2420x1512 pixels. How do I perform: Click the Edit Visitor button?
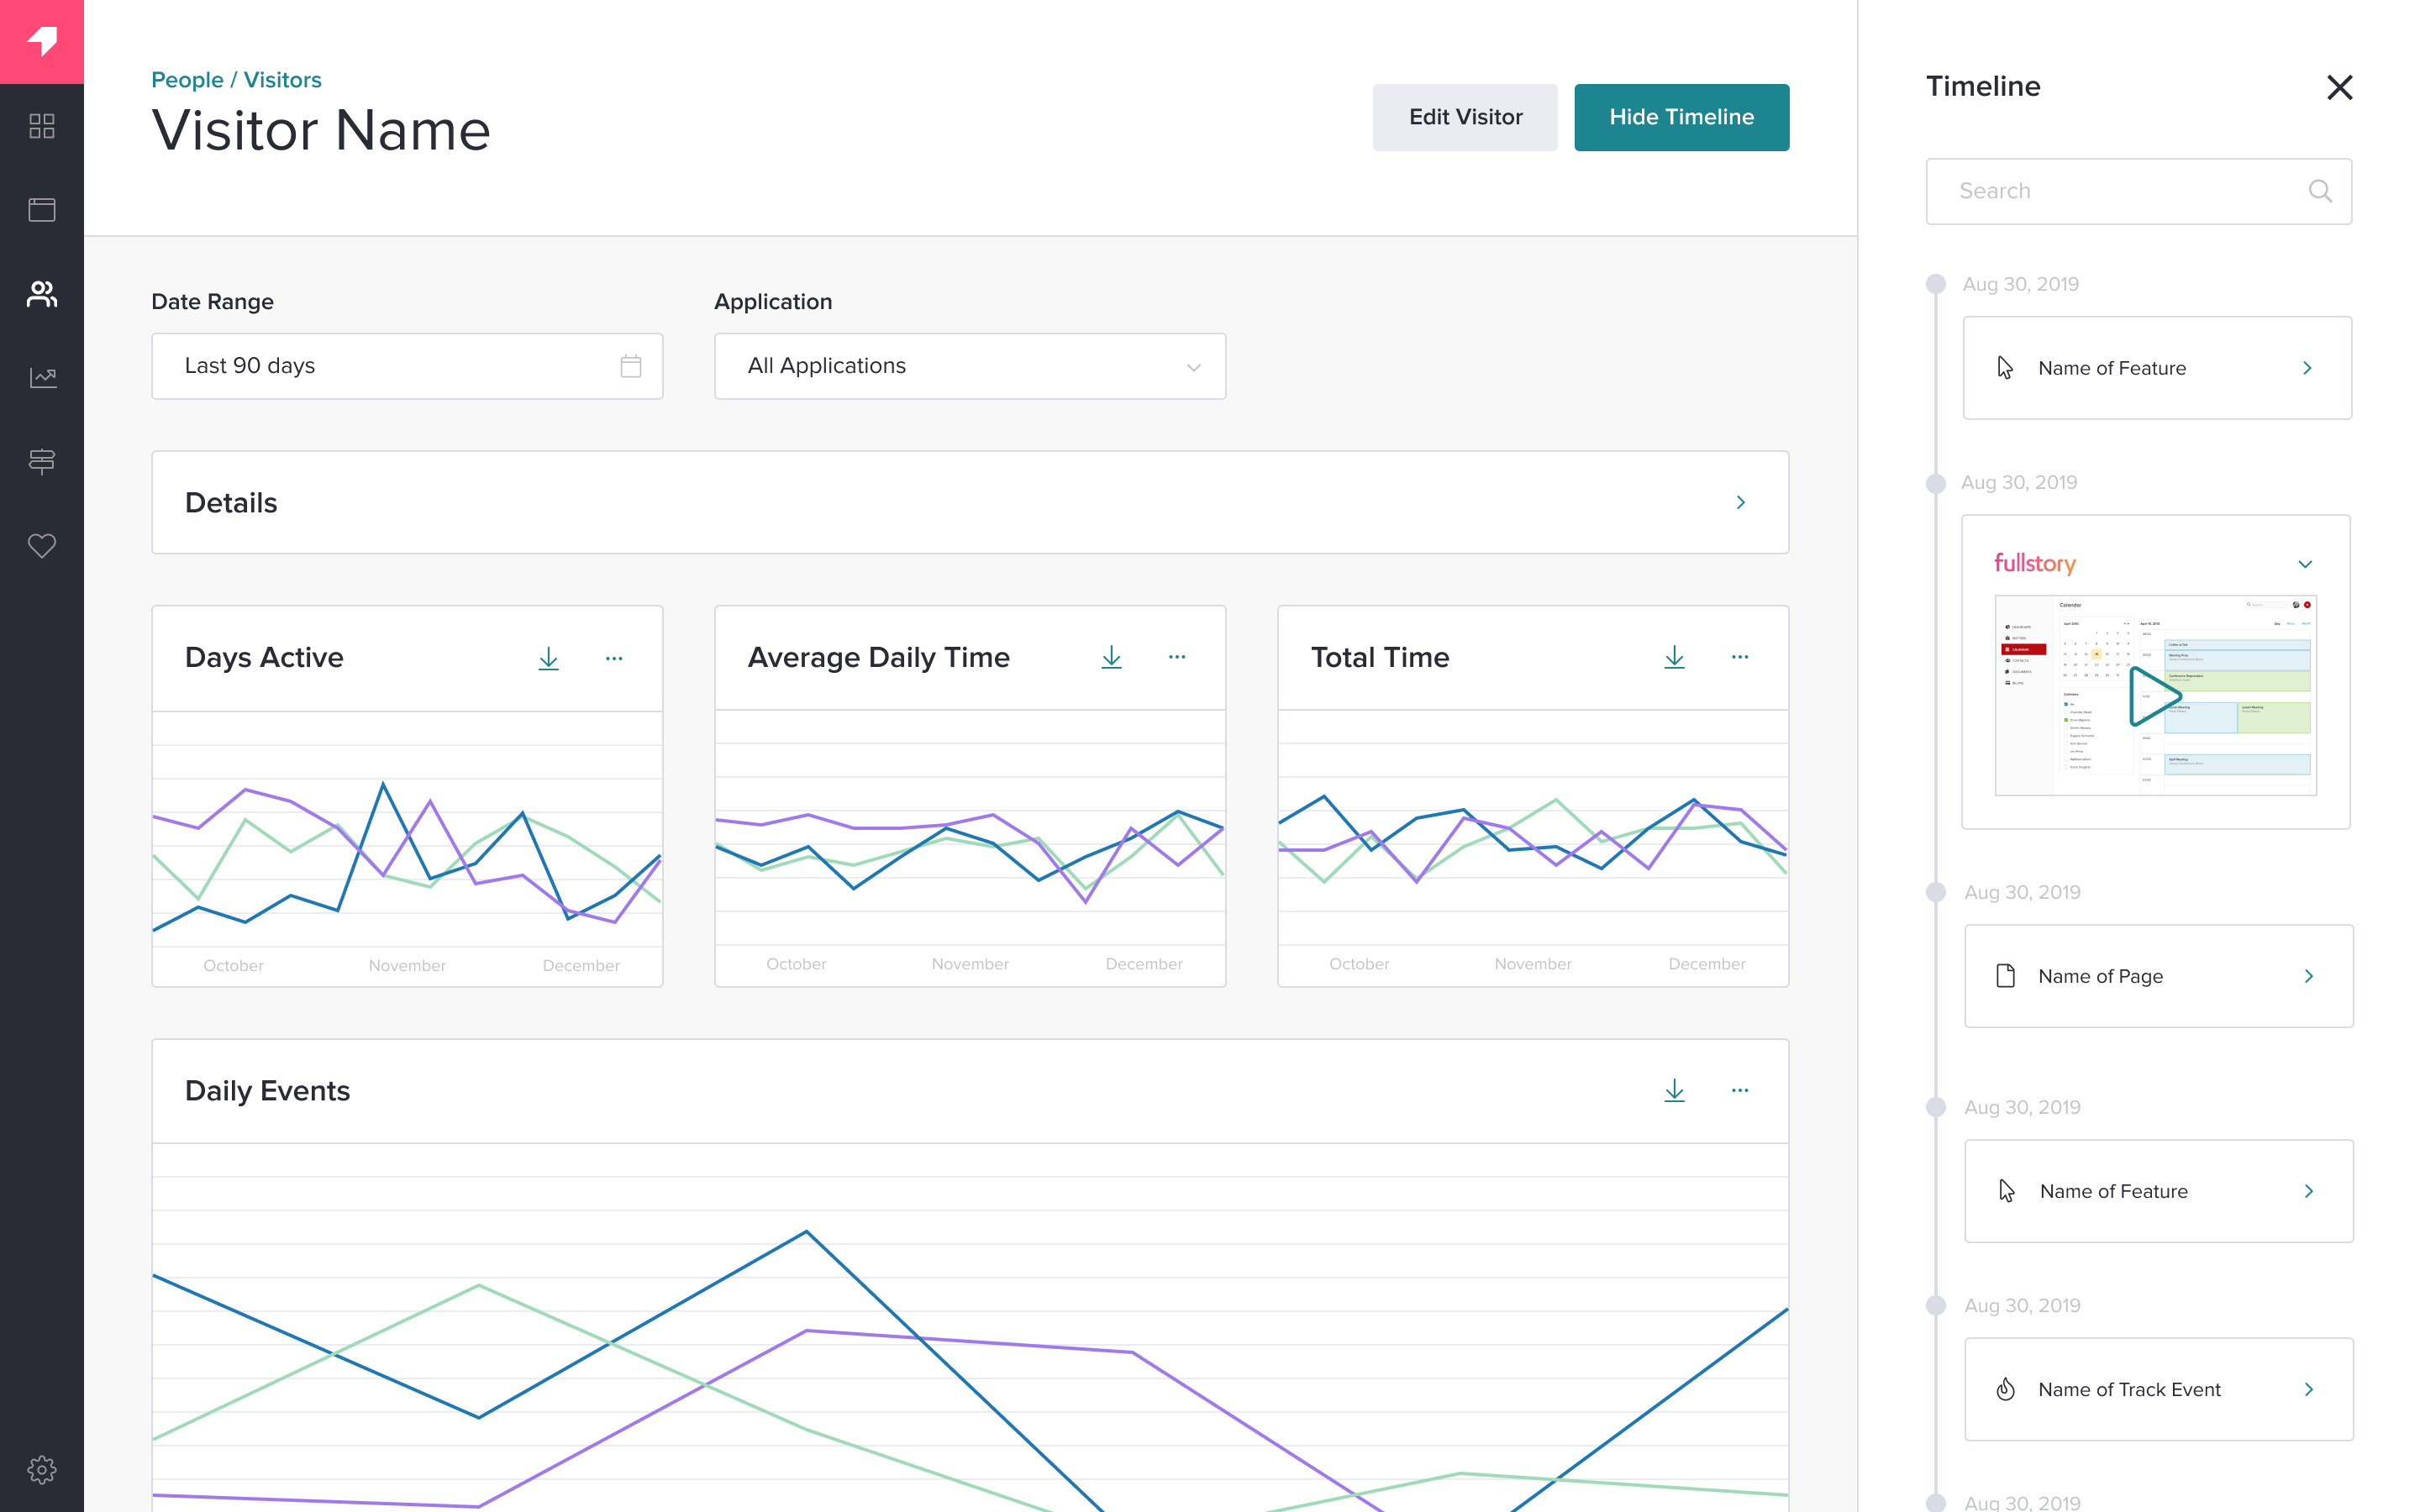point(1464,117)
